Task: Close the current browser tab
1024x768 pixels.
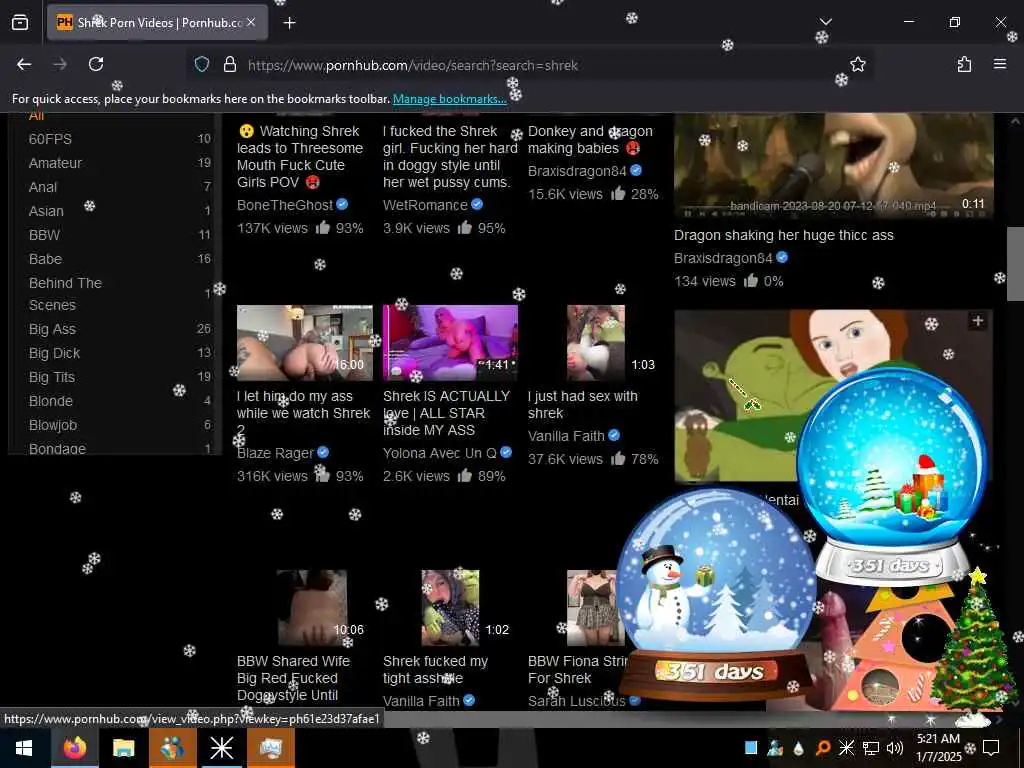Action: 251,22
